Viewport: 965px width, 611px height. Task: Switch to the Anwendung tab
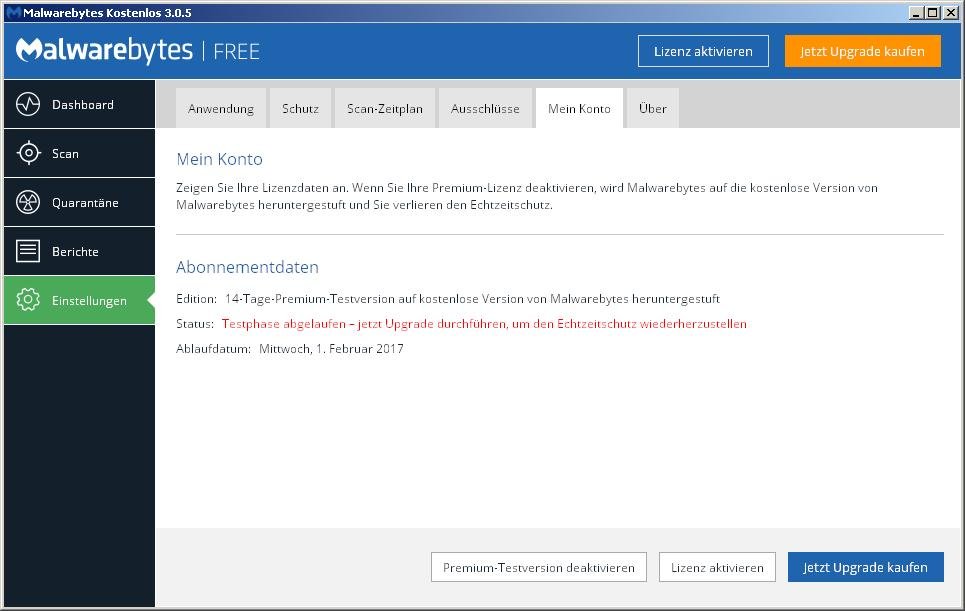tap(221, 108)
